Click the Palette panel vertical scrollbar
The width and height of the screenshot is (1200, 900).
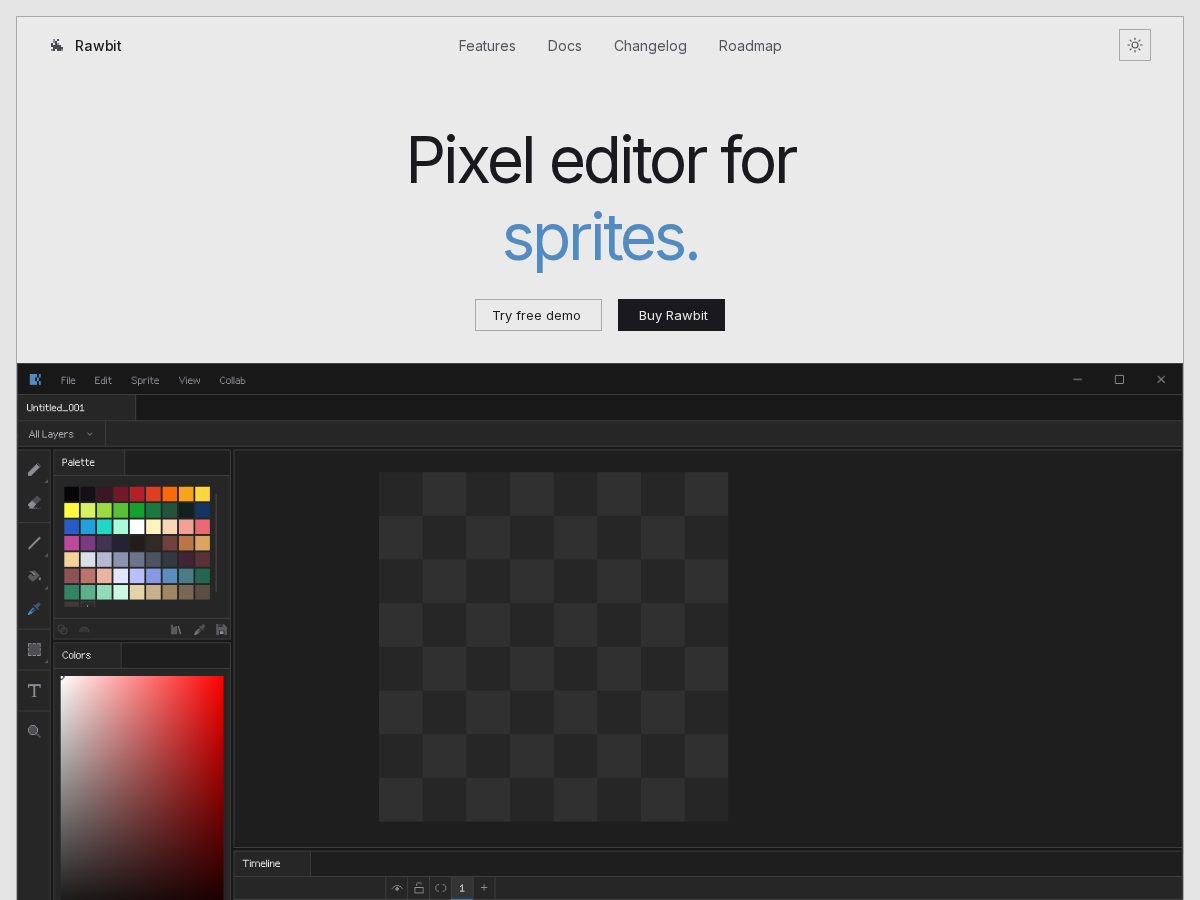click(x=216, y=542)
